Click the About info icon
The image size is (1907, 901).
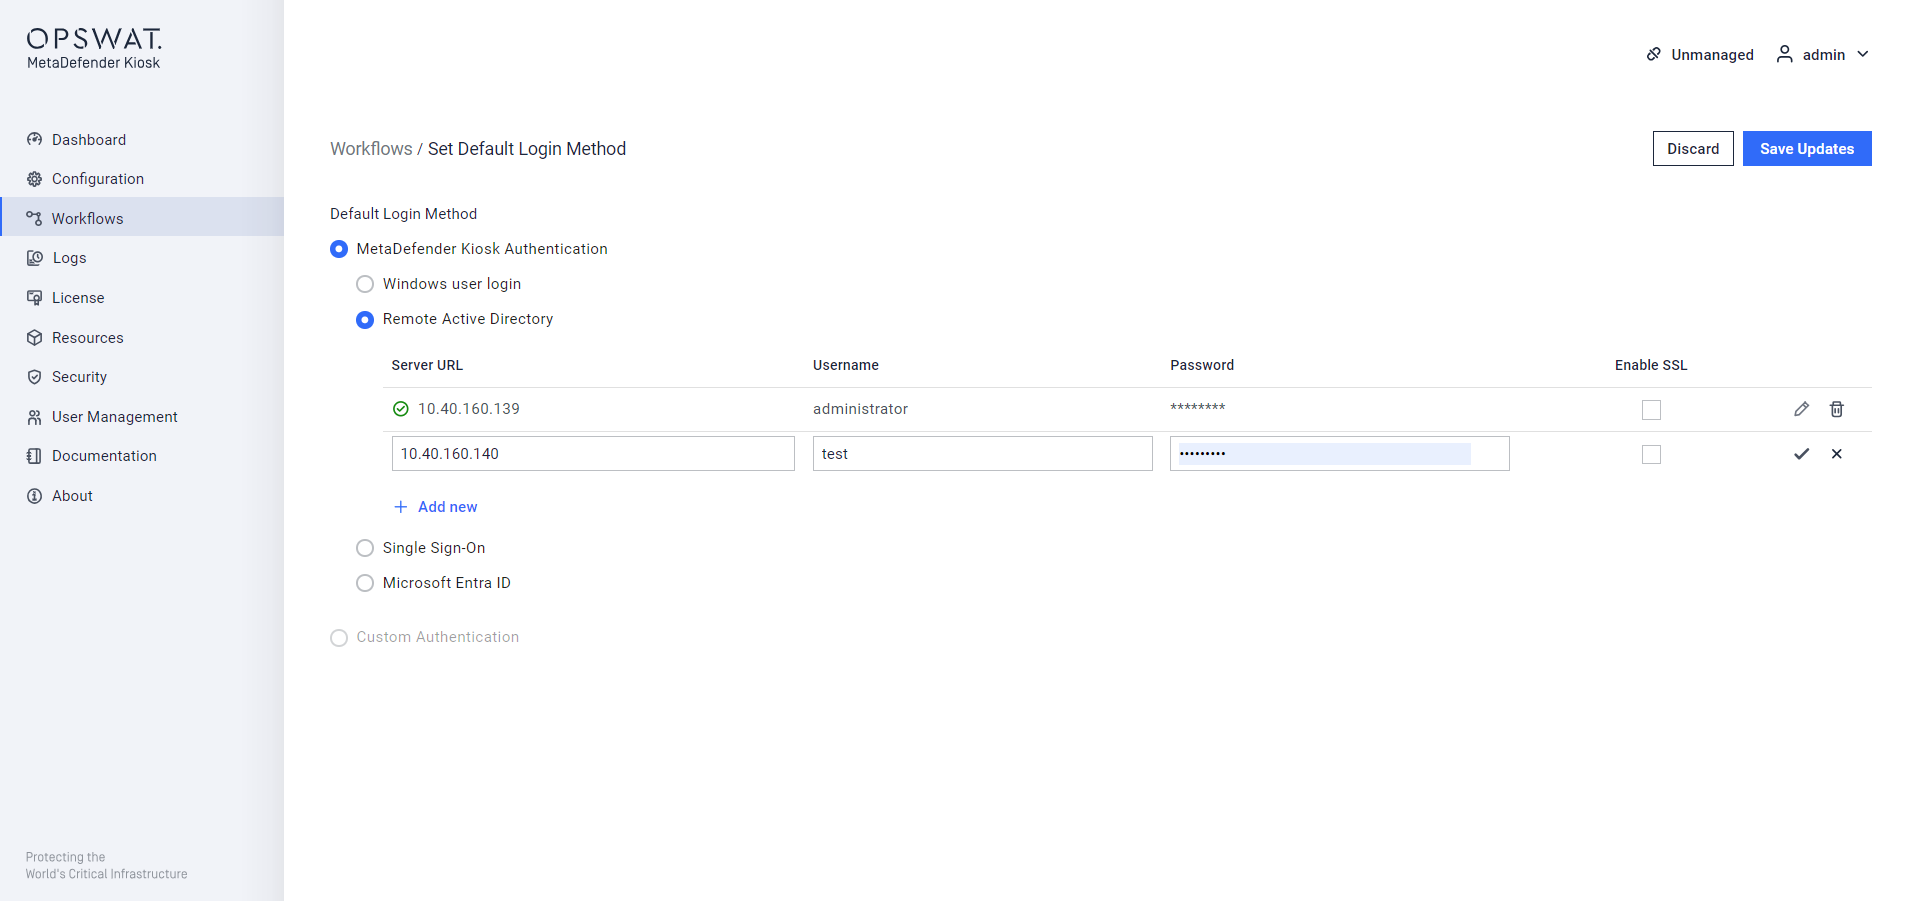[x=34, y=496]
